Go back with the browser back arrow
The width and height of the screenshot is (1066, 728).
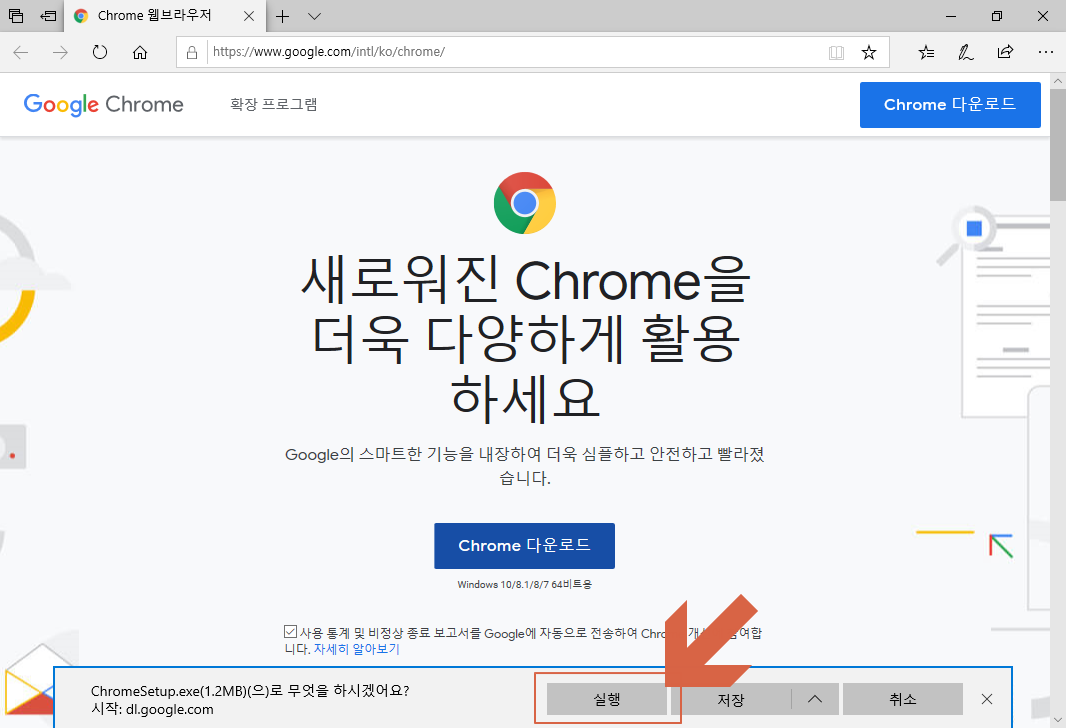[x=20, y=52]
